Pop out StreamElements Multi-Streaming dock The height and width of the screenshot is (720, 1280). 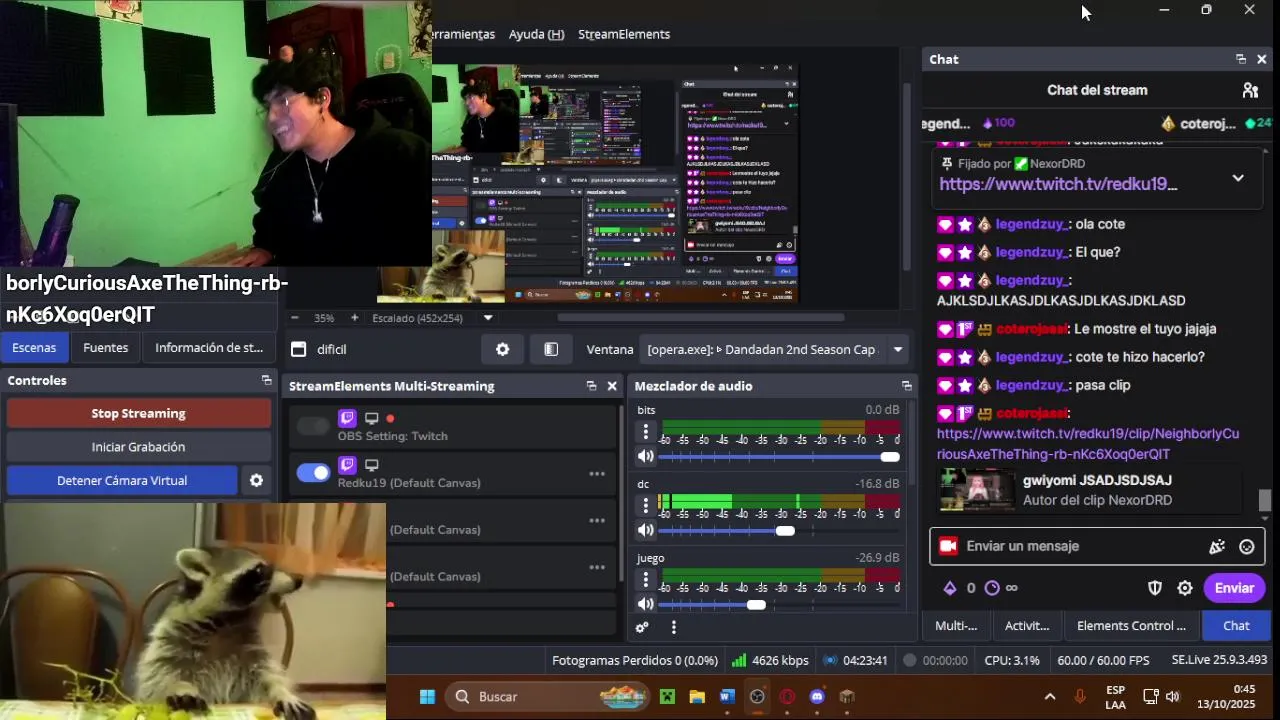coord(591,386)
